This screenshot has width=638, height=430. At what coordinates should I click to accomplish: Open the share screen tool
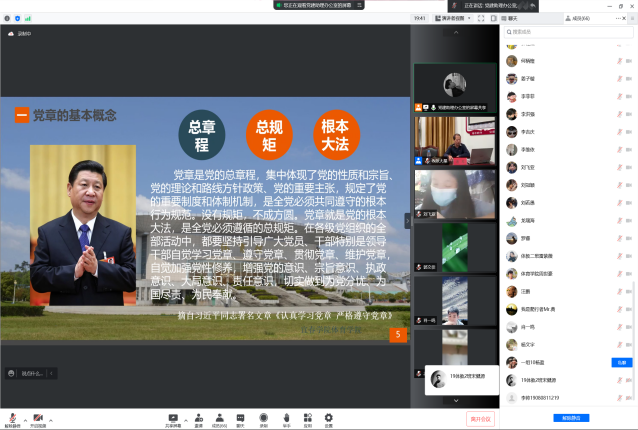173,417
